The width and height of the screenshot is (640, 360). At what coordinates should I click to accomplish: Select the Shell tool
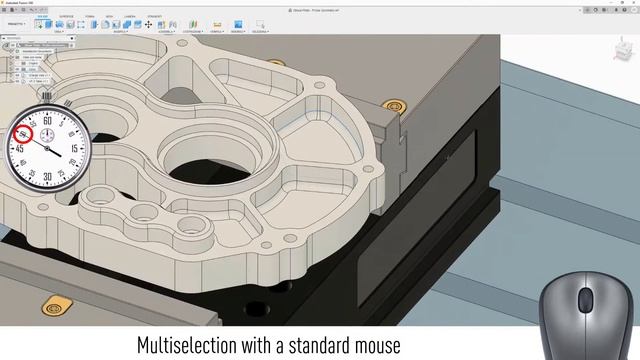pos(116,24)
